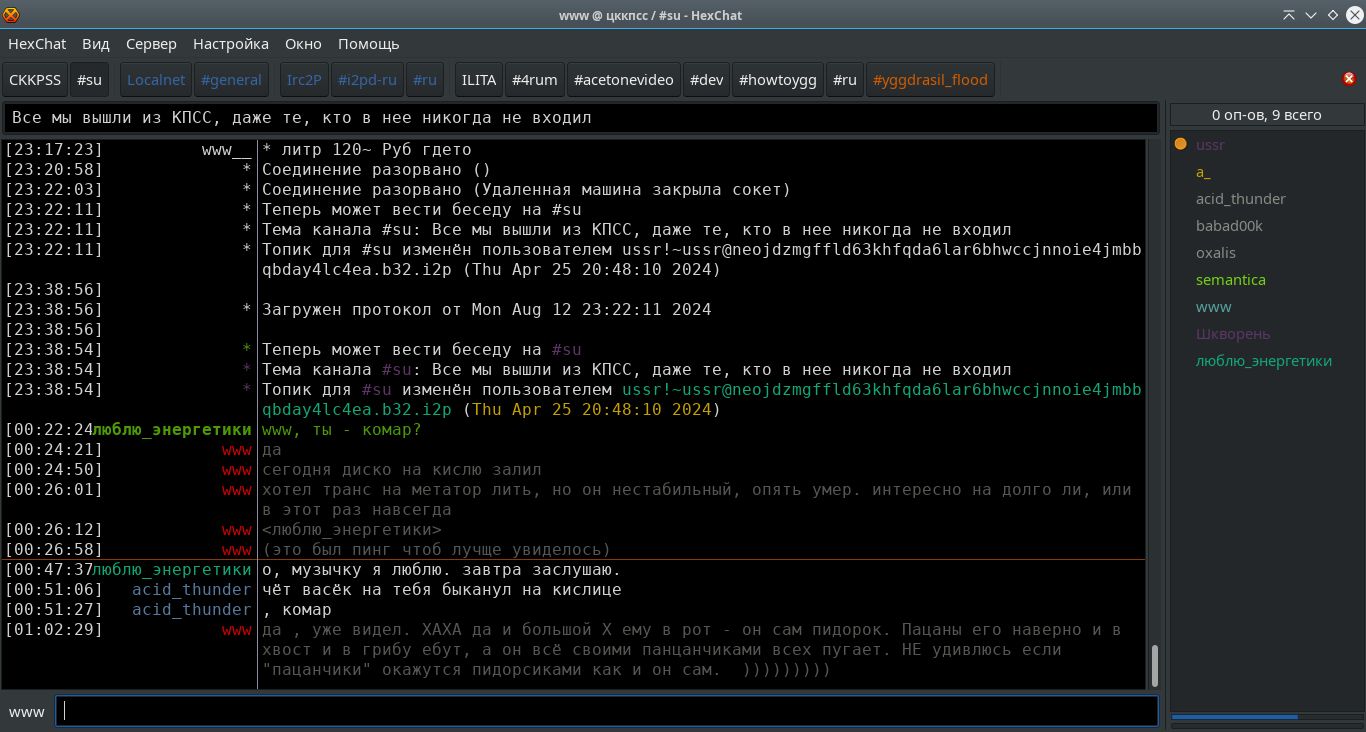Click message '(это был пинг чтоб лучше увиделось)'

tap(436, 550)
